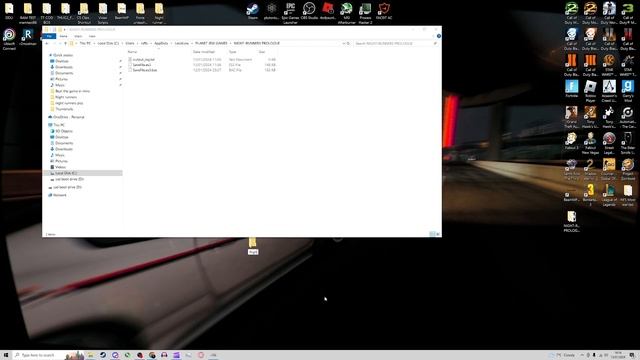Expand the Explorer ribbon chevron
Screen dimensions: 640x360
433,36
